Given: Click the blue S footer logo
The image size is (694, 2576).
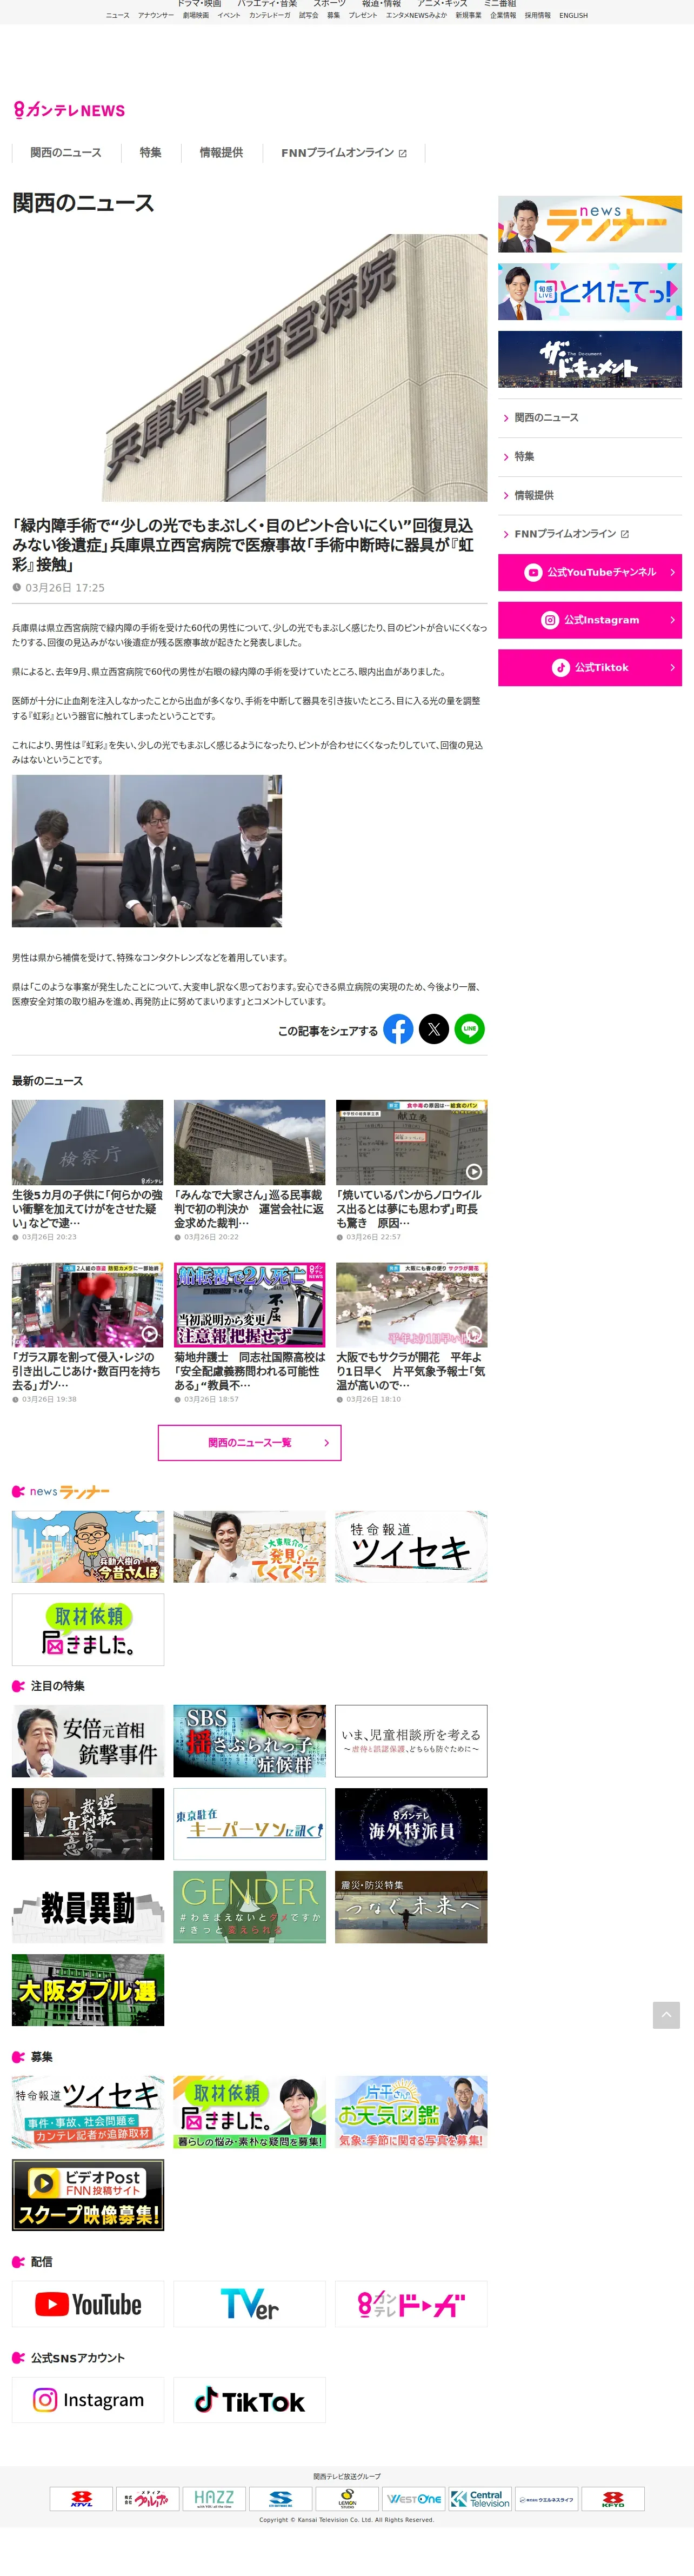Looking at the screenshot, I should (x=280, y=2499).
